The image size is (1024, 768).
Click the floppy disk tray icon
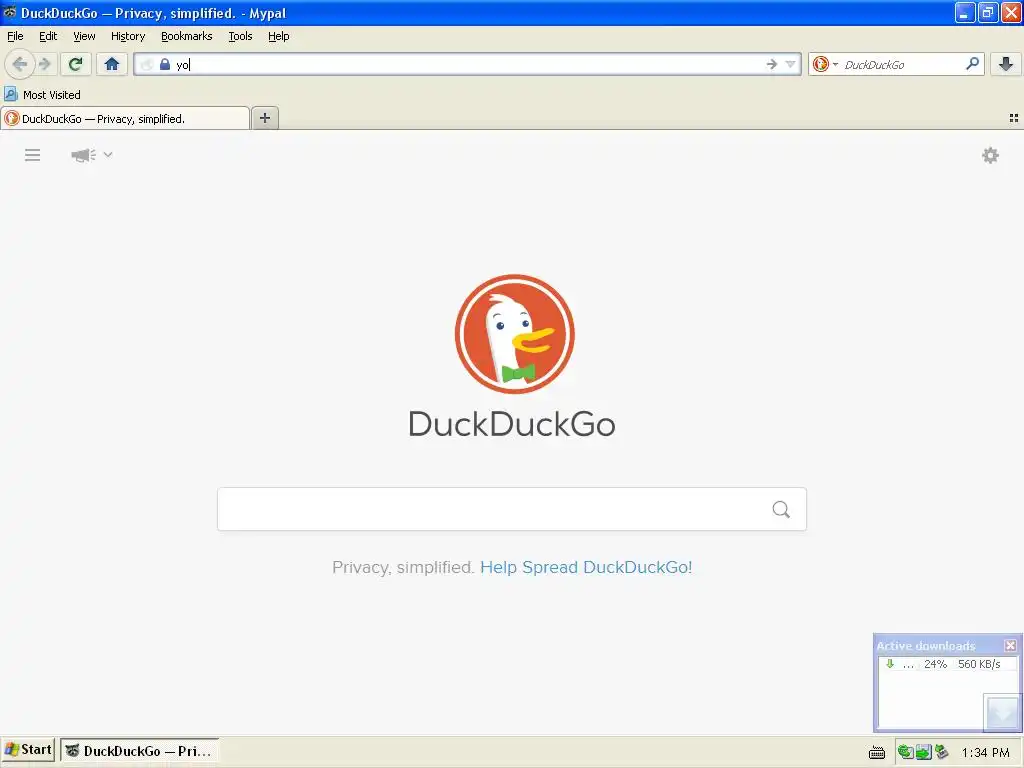(923, 752)
